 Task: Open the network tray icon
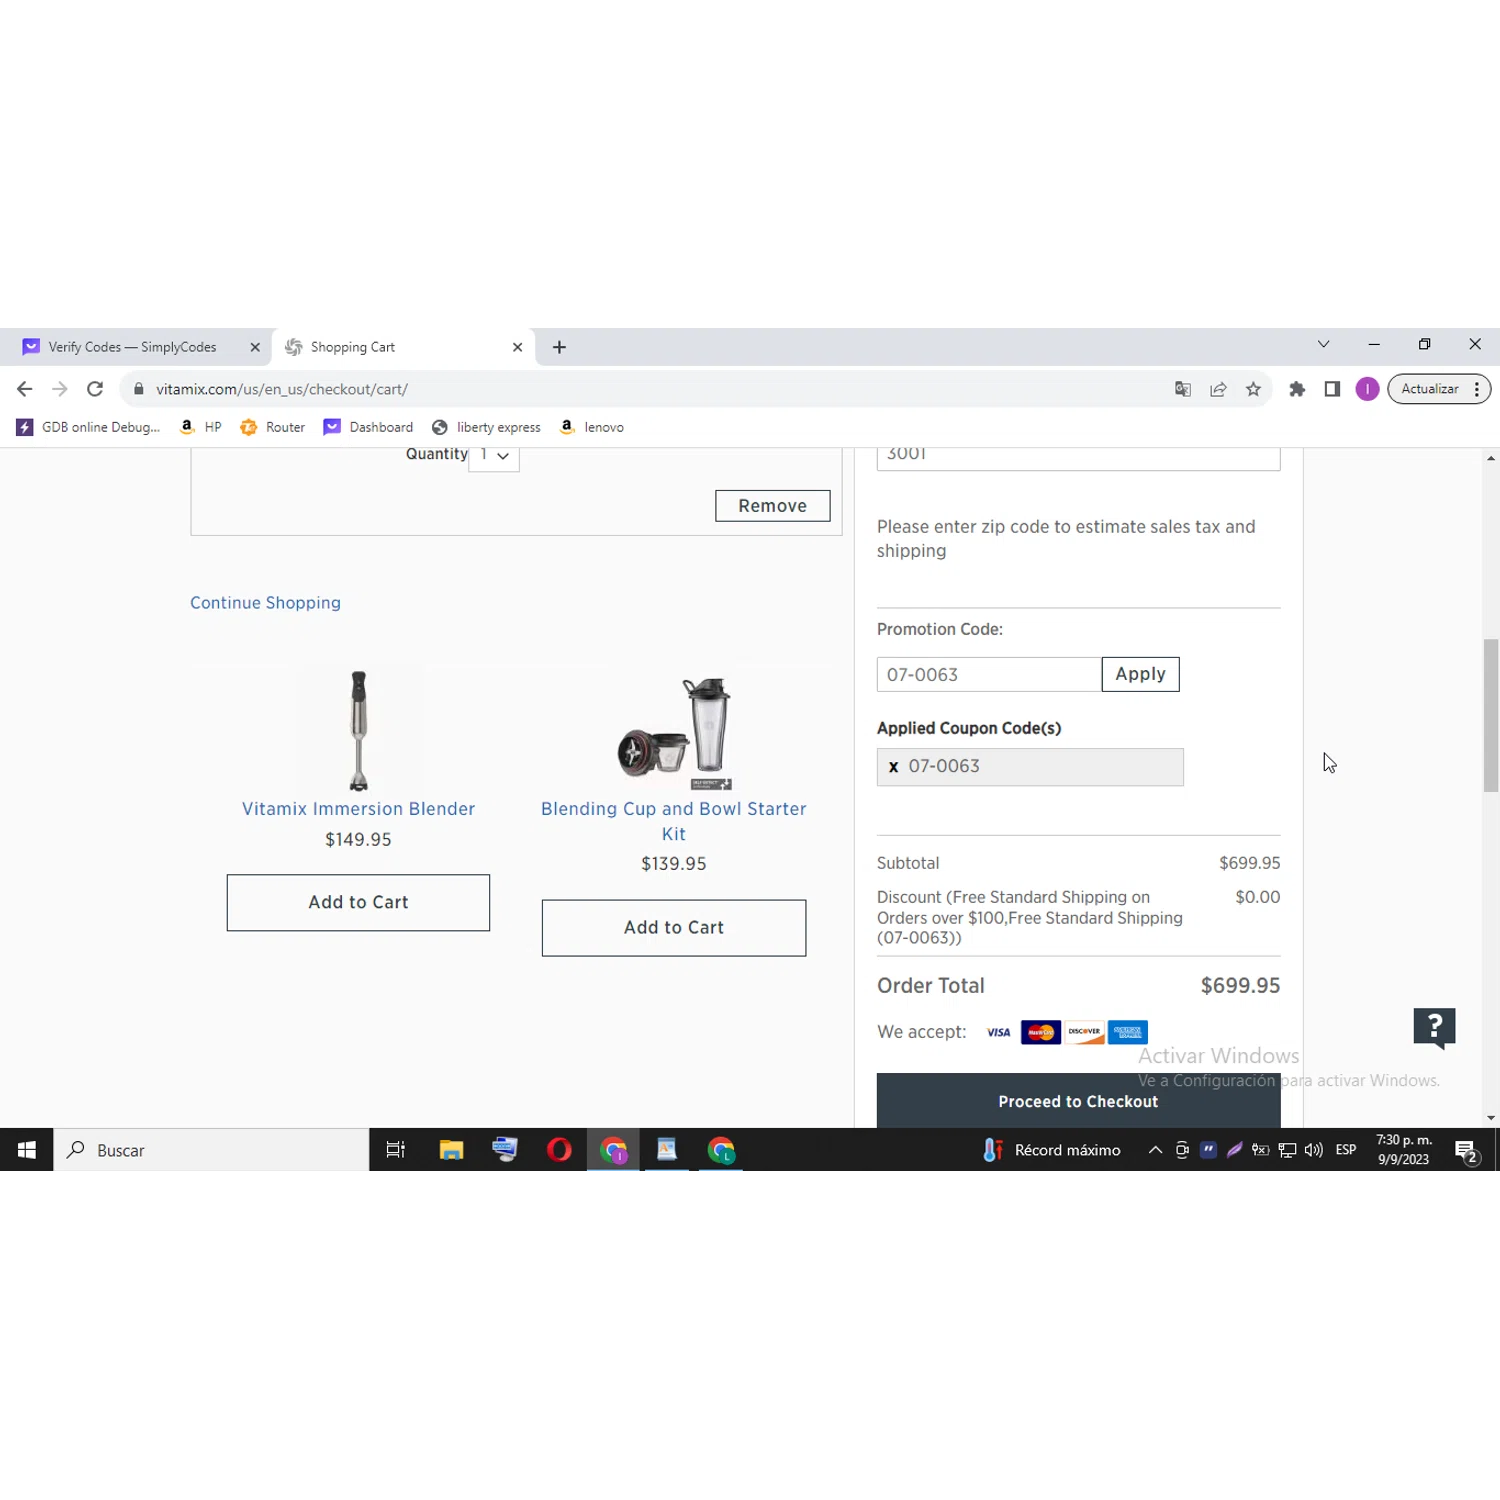(x=1287, y=1150)
